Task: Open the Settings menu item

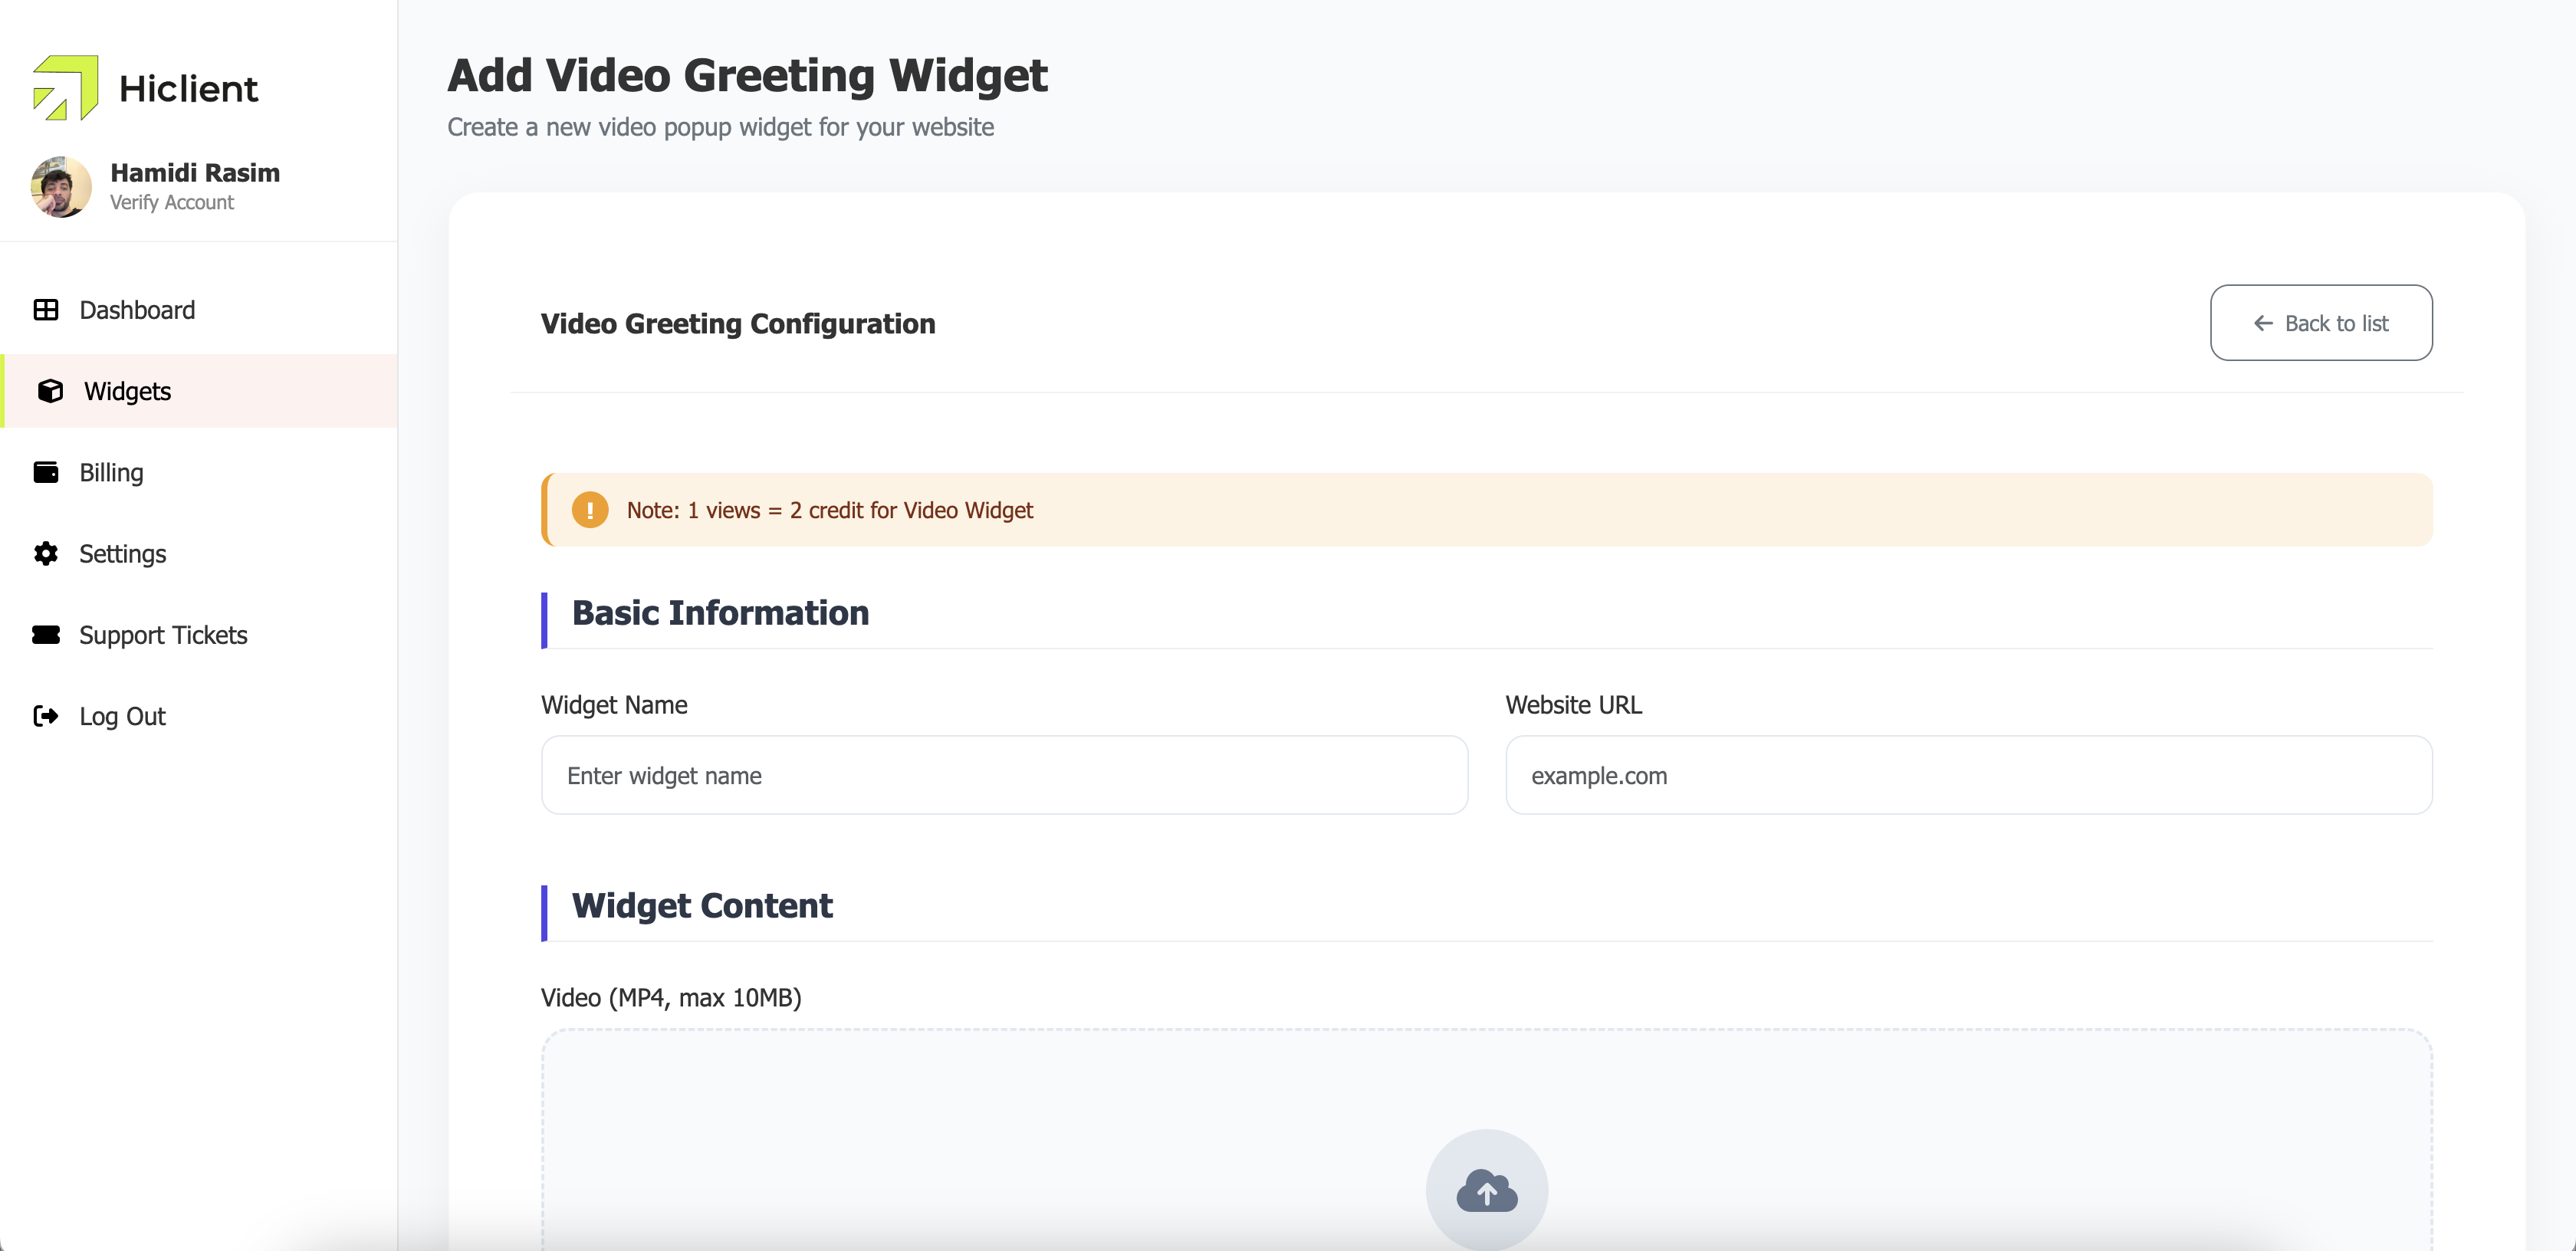Action: (199, 554)
